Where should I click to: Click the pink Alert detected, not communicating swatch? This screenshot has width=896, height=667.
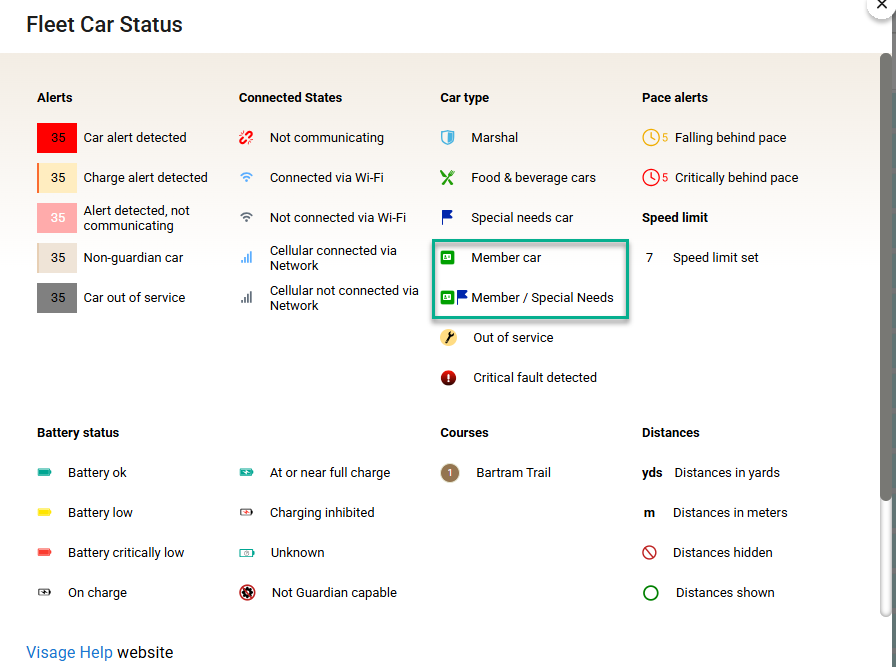coord(57,218)
